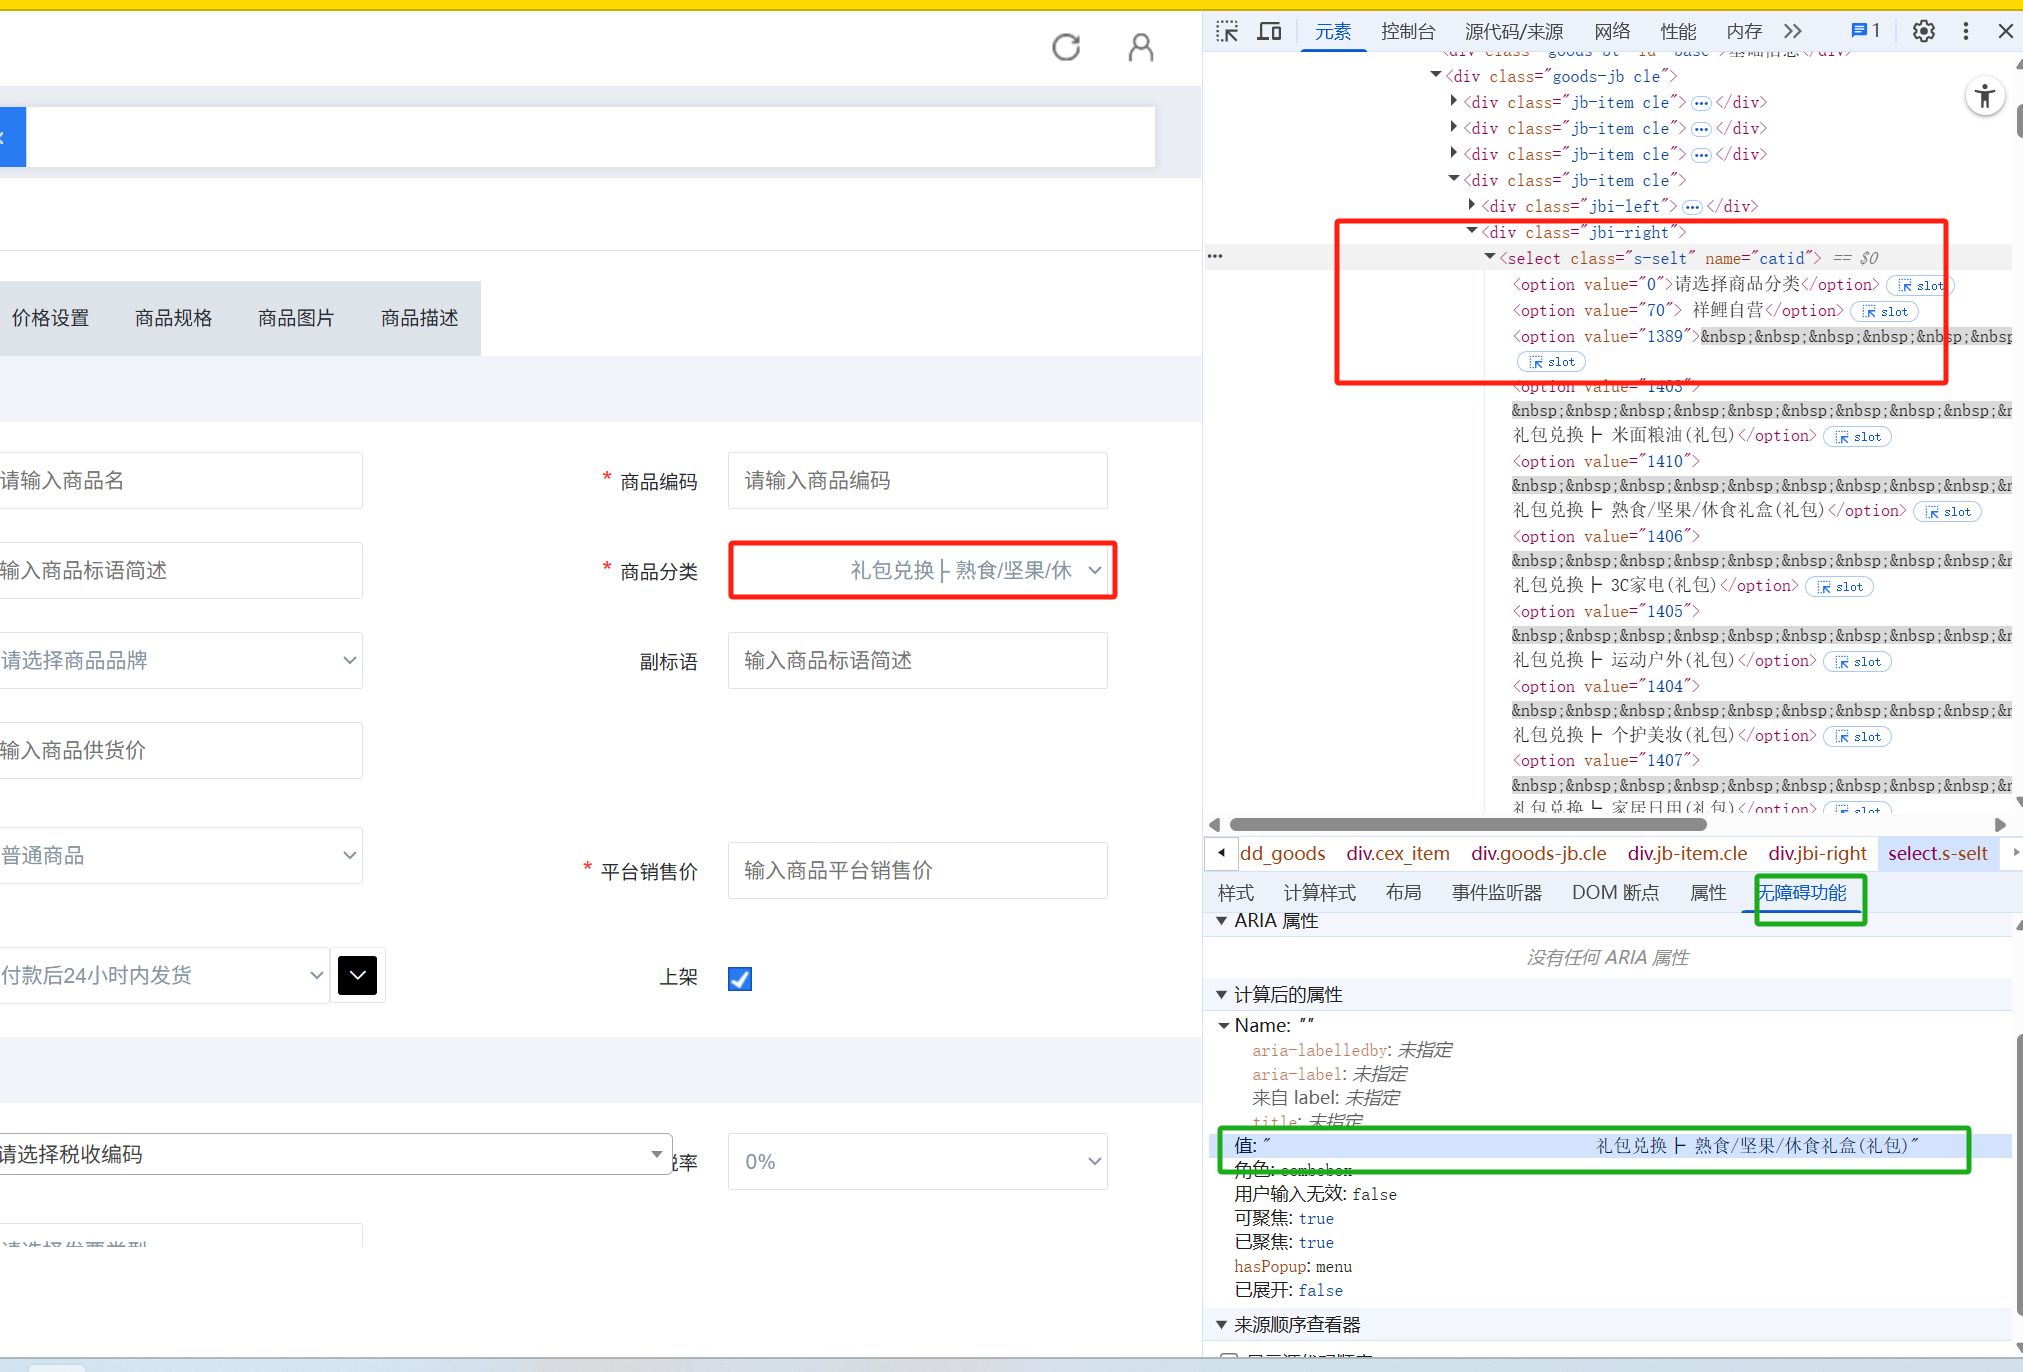Click the 请输入商品编码 input field
This screenshot has height=1372, width=2023.
click(x=917, y=480)
